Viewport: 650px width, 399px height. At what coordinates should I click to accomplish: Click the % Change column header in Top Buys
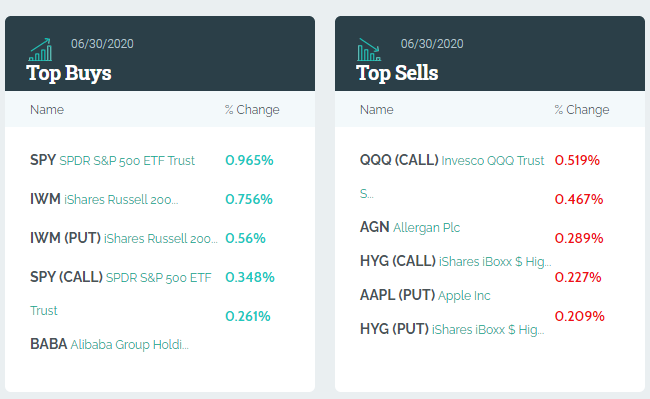pyautogui.click(x=252, y=110)
